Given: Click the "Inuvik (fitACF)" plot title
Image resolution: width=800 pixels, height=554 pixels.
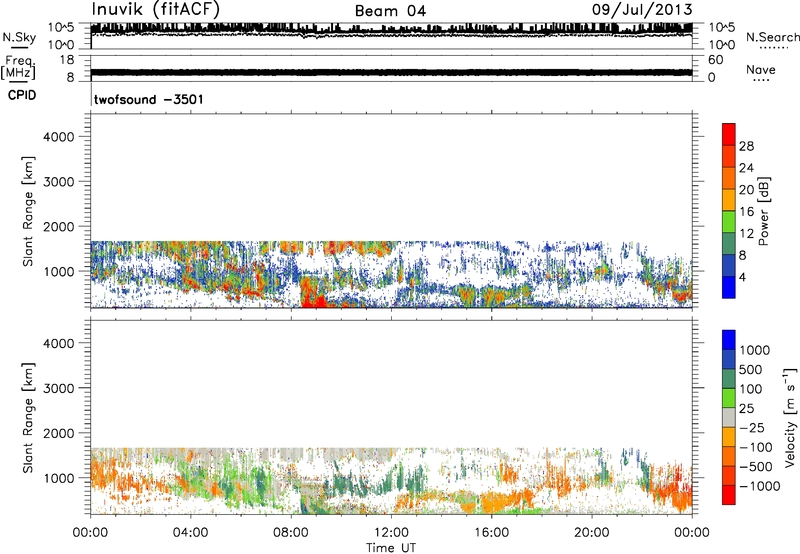Looking at the screenshot, I should [156, 10].
